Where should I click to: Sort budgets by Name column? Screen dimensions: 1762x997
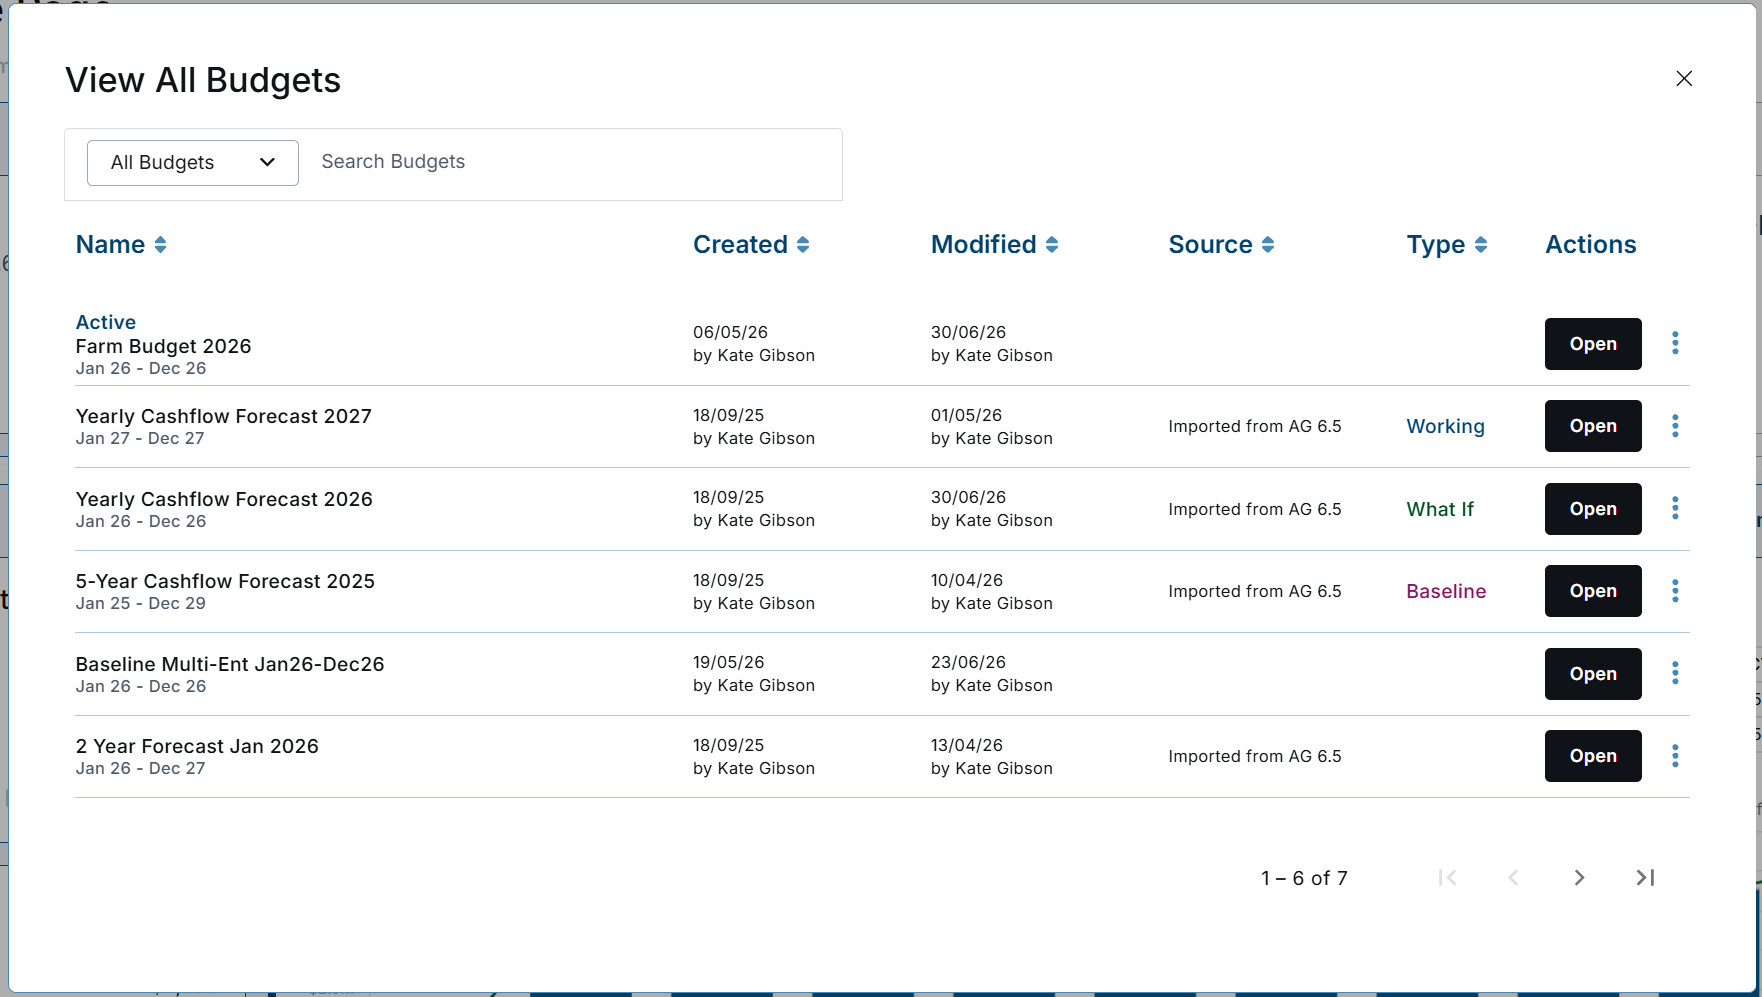[x=121, y=245]
